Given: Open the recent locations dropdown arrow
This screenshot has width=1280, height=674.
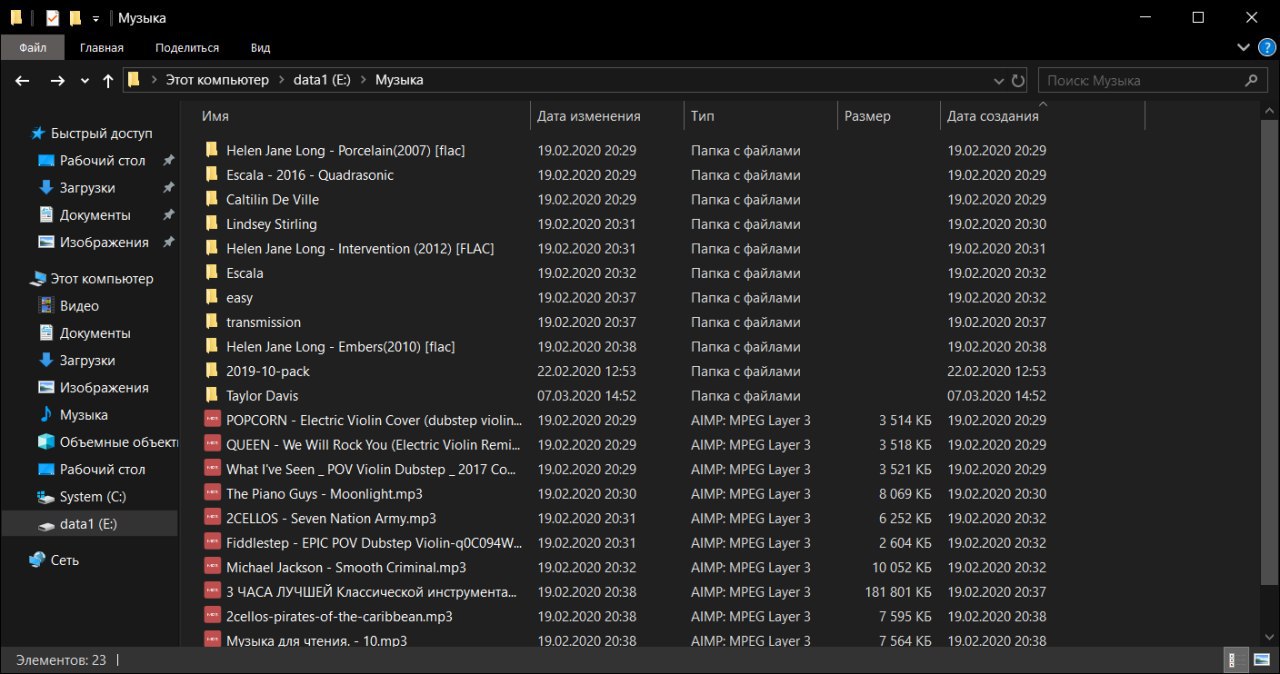Looking at the screenshot, I should tap(85, 81).
